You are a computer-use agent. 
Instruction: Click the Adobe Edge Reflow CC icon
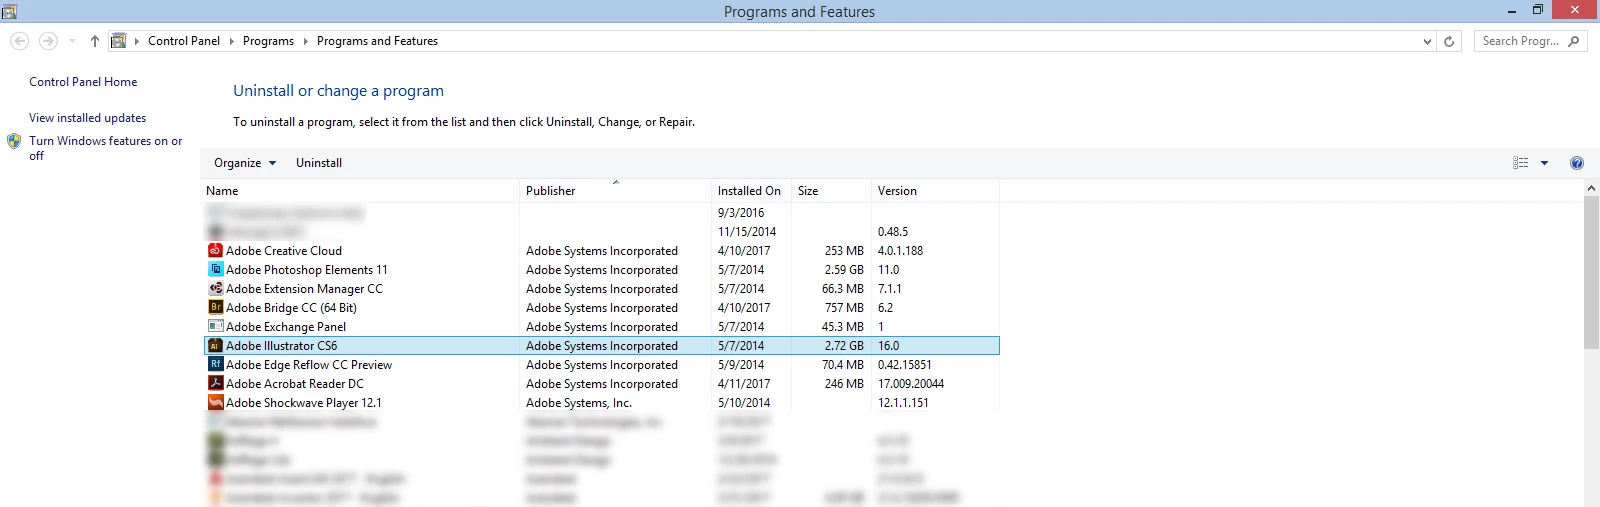click(x=215, y=365)
